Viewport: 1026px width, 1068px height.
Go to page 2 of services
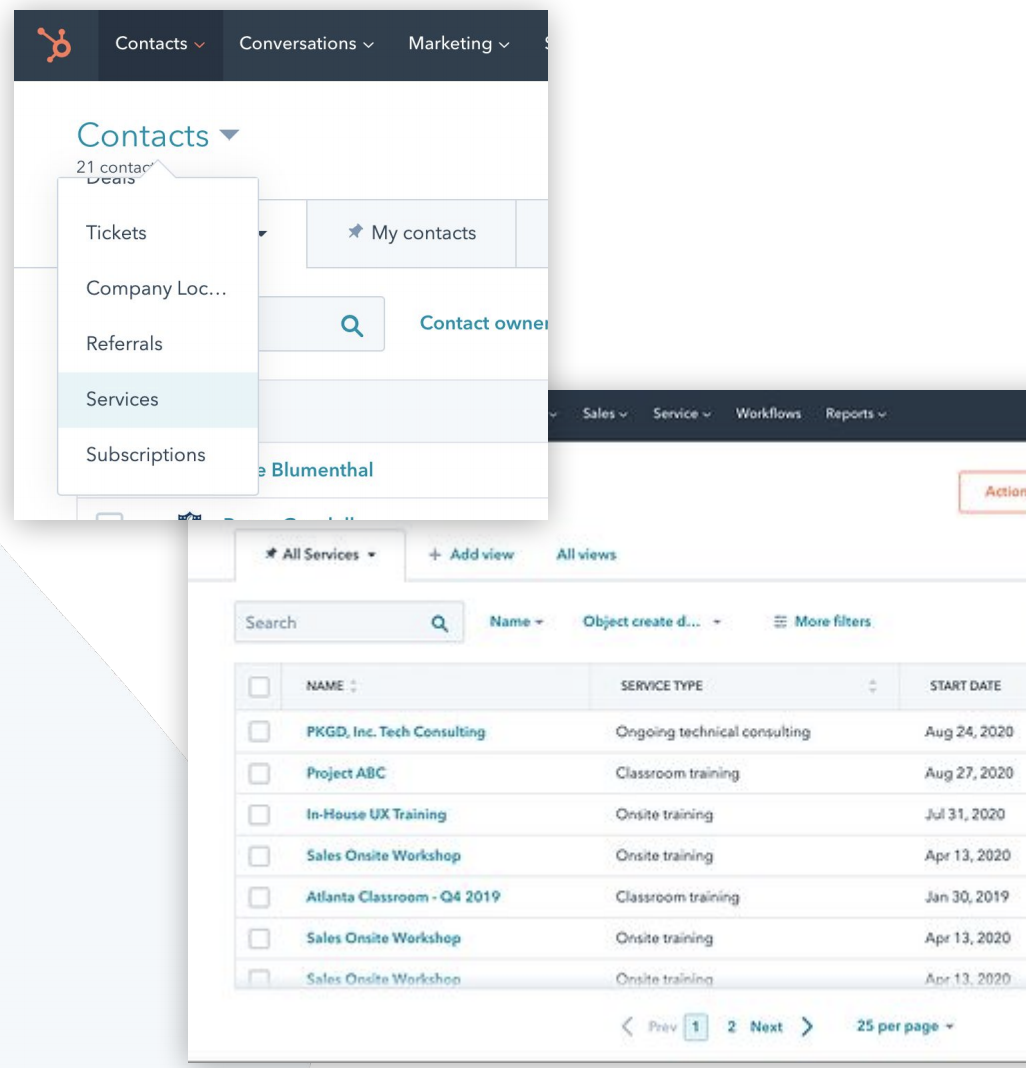pyautogui.click(x=731, y=1026)
